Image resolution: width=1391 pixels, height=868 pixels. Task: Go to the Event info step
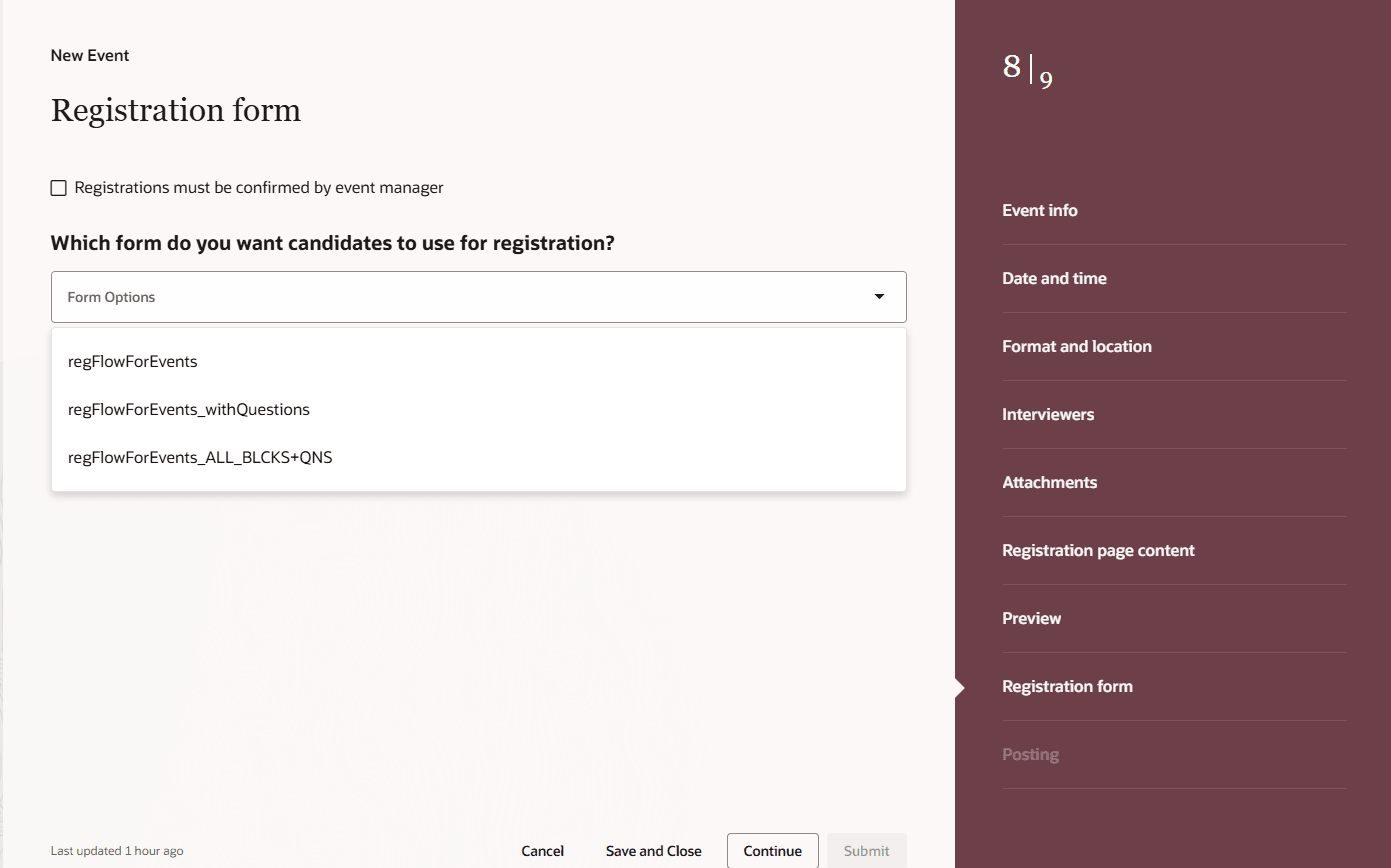[x=1040, y=211]
